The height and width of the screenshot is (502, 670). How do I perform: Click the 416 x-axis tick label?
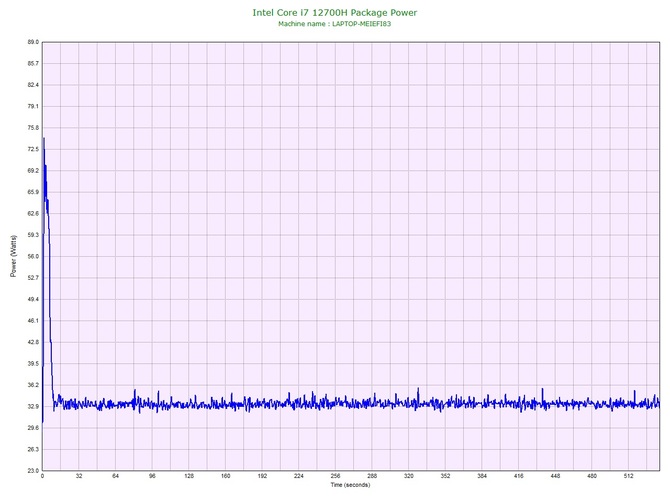tap(519, 476)
